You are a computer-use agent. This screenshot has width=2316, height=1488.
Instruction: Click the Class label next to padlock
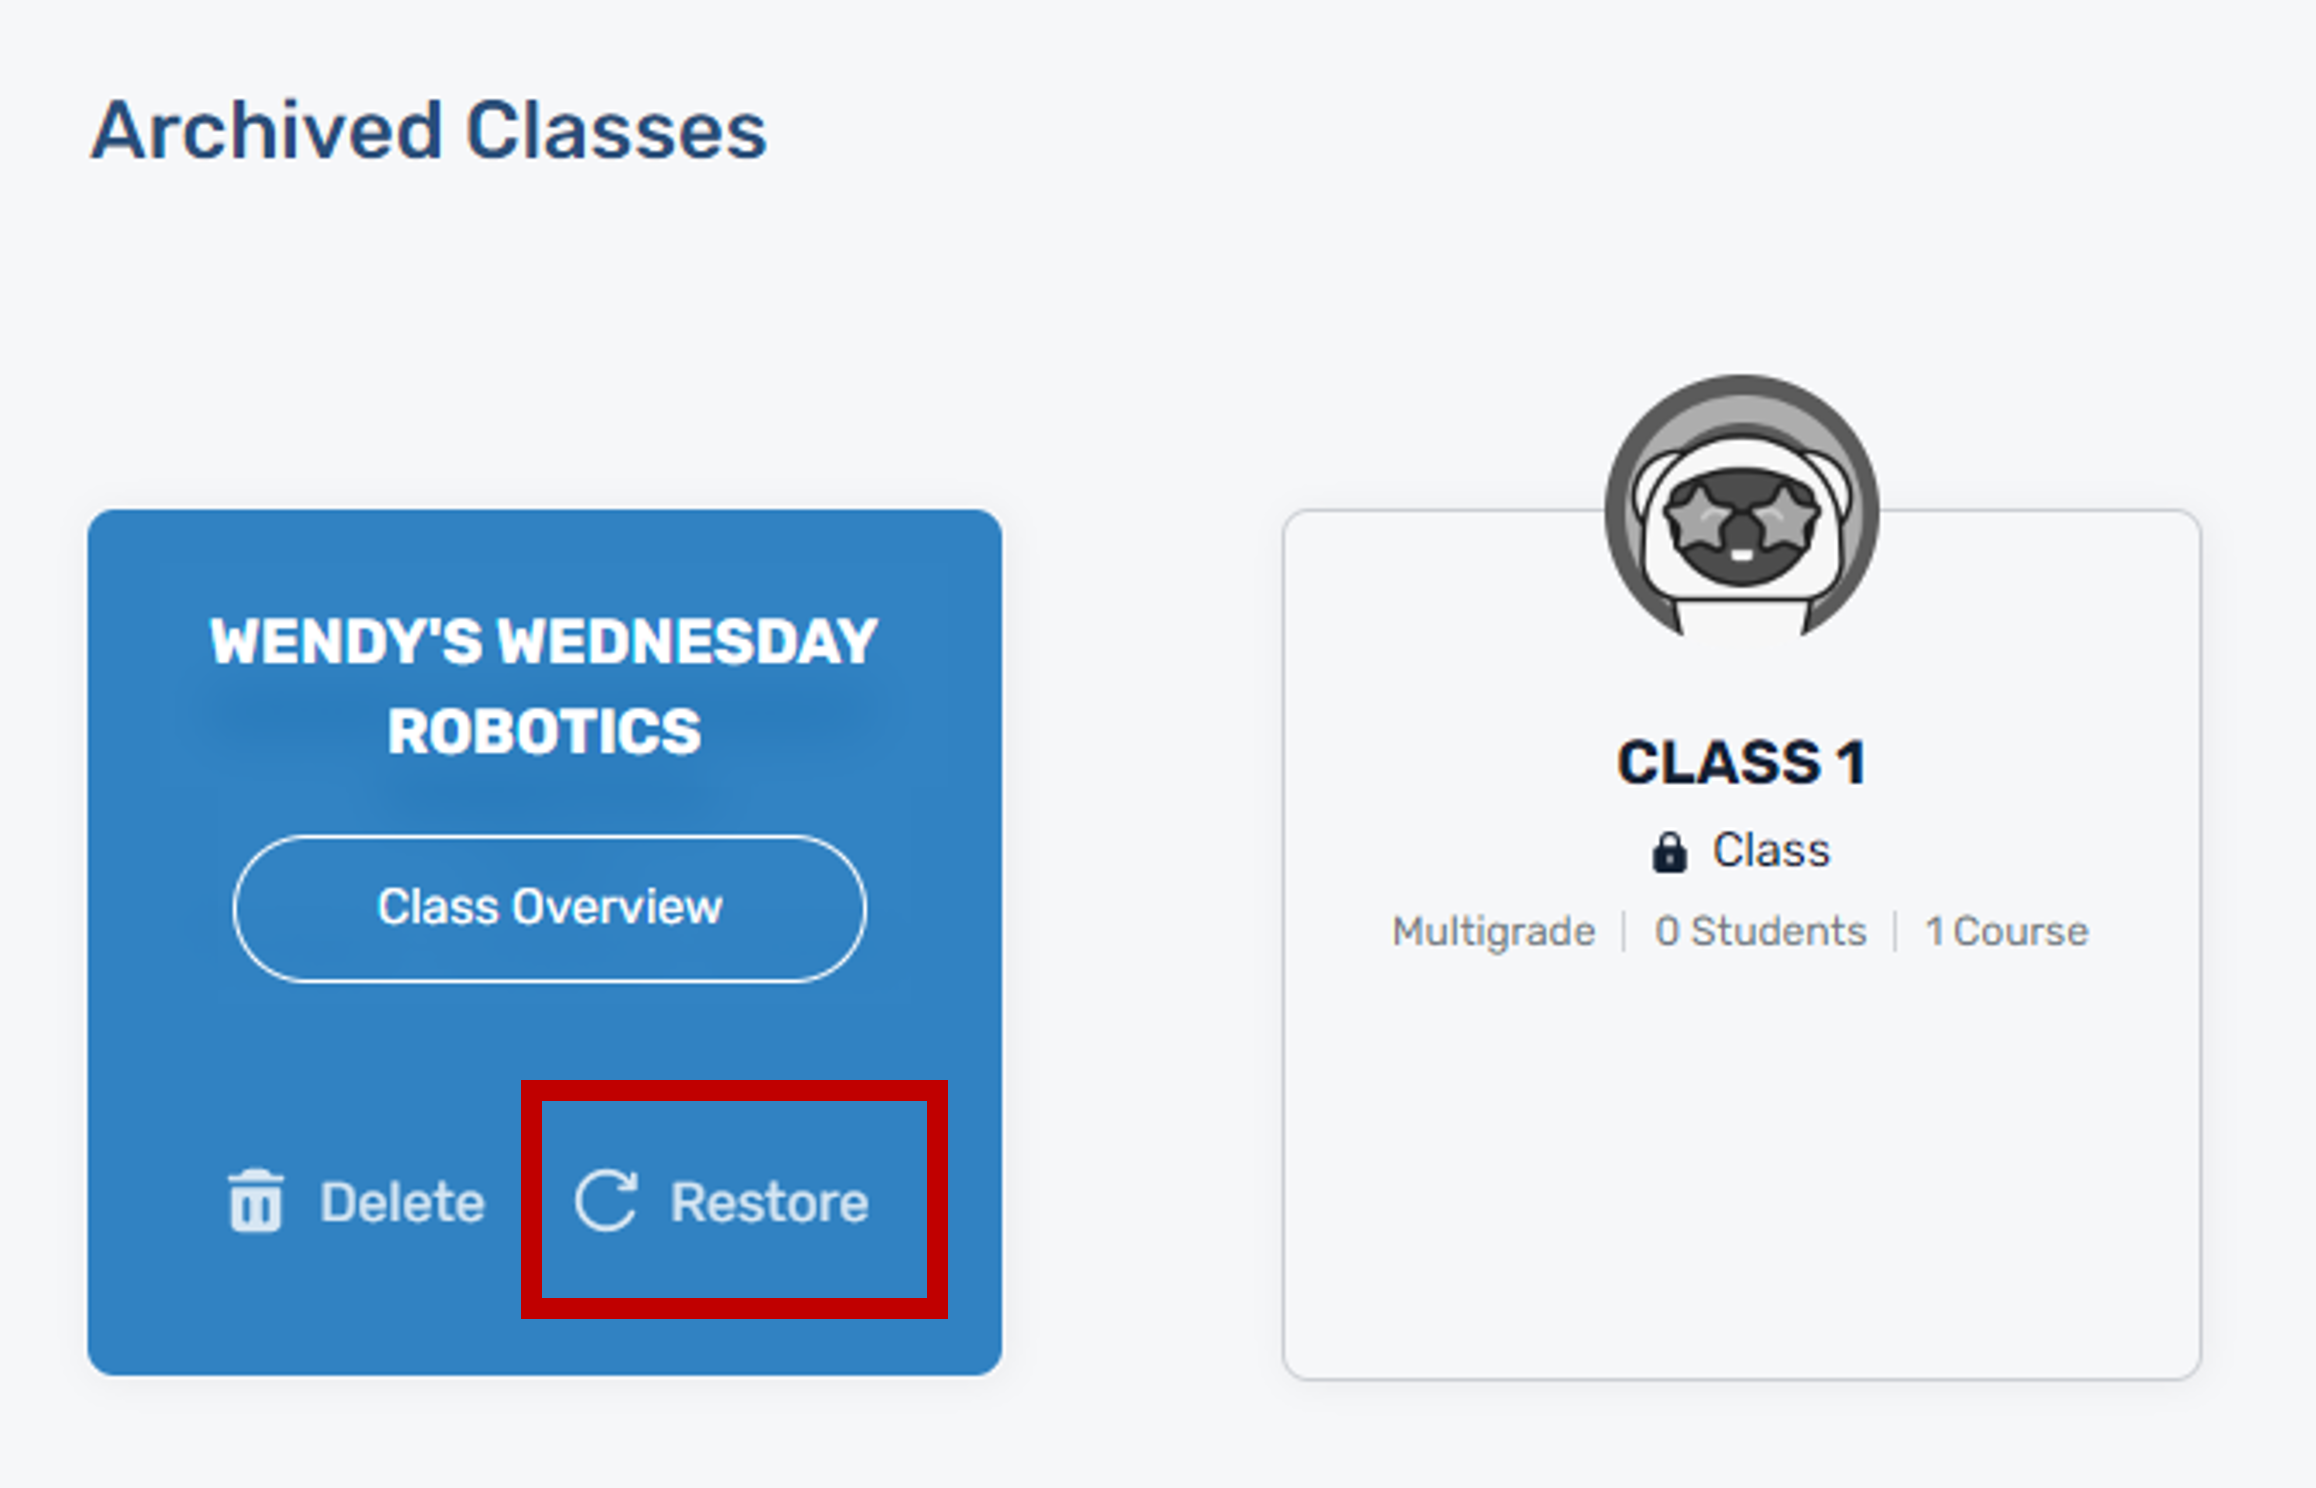[1771, 851]
